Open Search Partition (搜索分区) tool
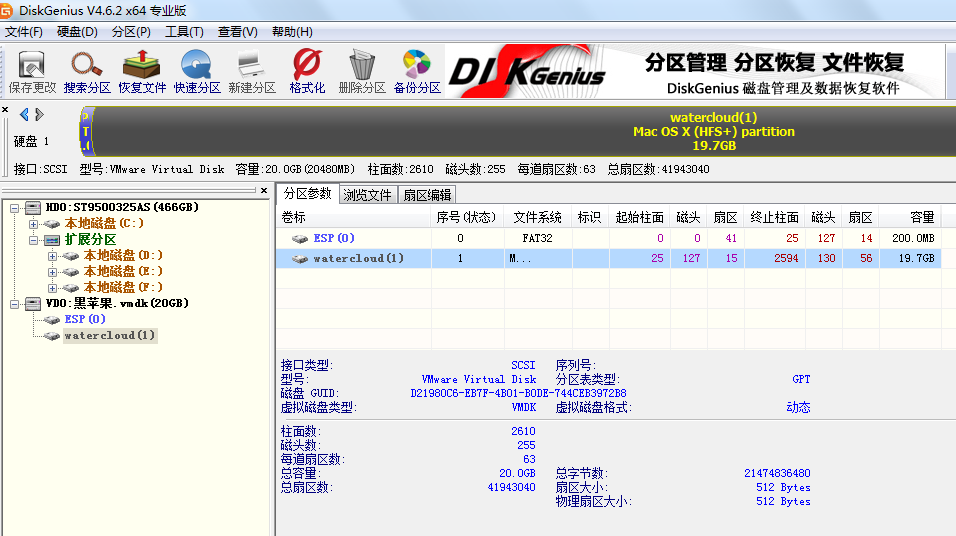Image resolution: width=956 pixels, height=536 pixels. point(87,72)
